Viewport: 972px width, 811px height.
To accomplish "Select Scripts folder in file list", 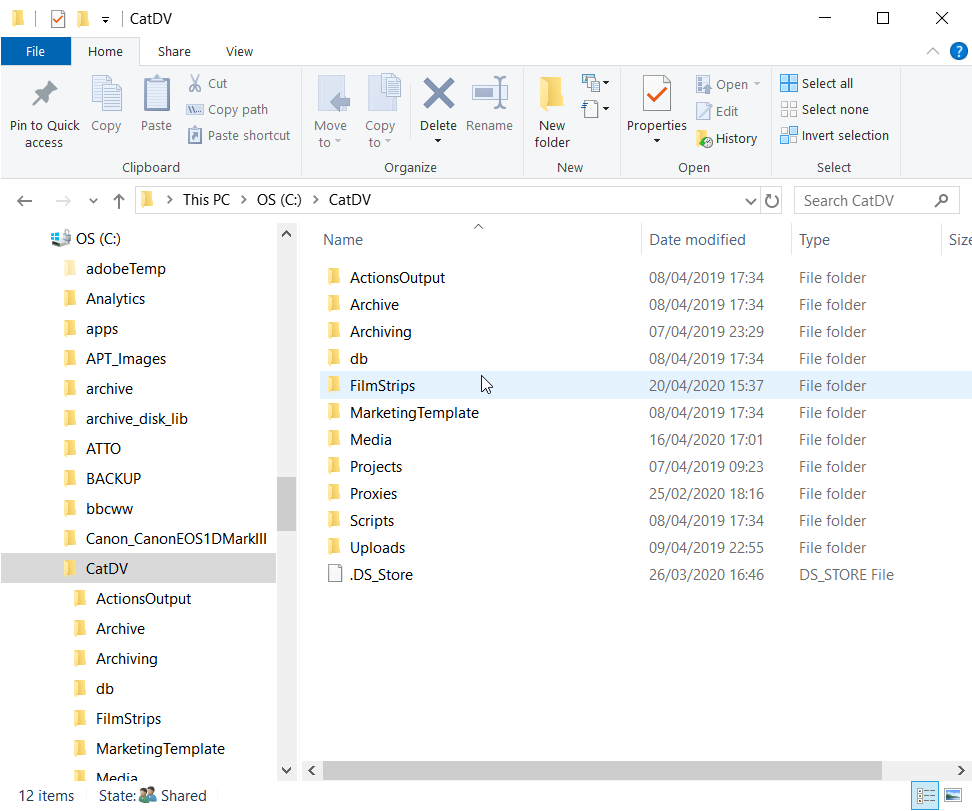I will pos(372,521).
